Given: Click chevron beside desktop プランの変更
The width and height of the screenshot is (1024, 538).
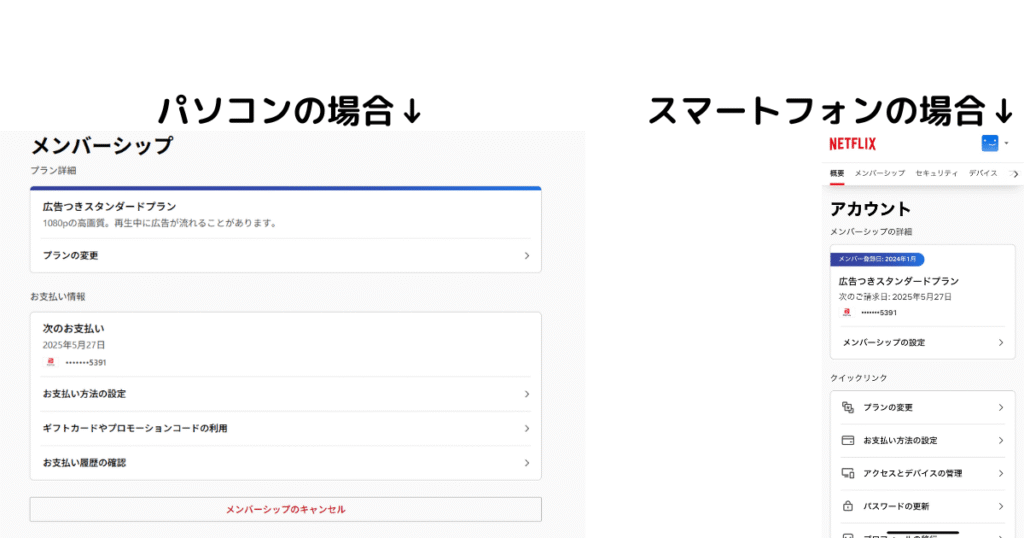Looking at the screenshot, I should coord(526,255).
